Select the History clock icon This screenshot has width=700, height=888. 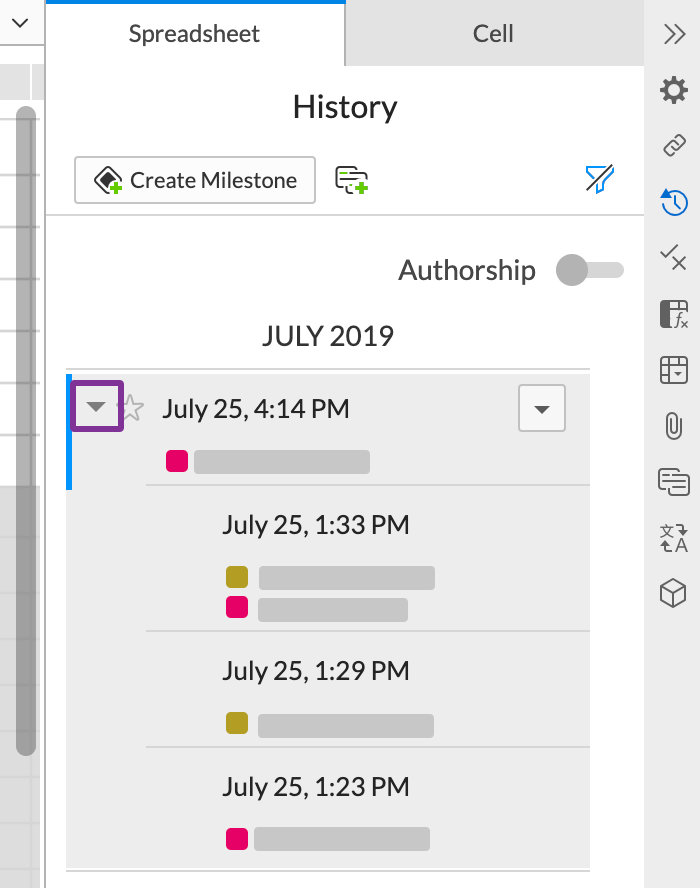pos(674,202)
